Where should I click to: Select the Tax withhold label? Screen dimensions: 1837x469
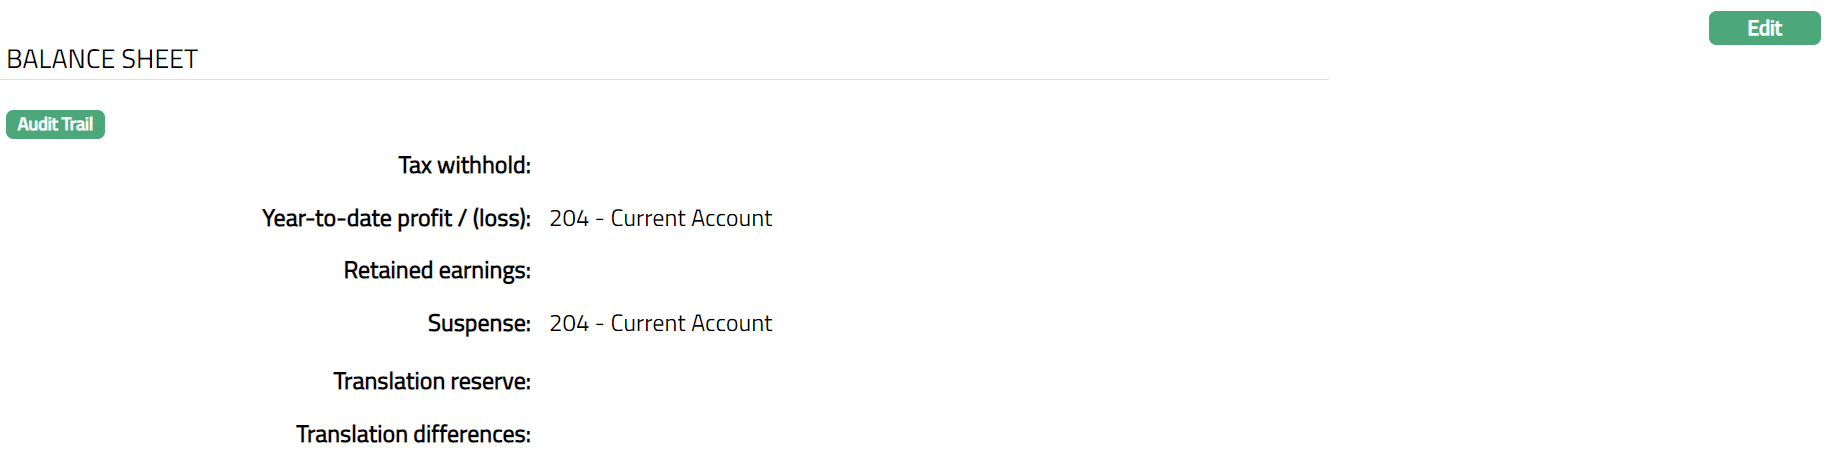(464, 165)
